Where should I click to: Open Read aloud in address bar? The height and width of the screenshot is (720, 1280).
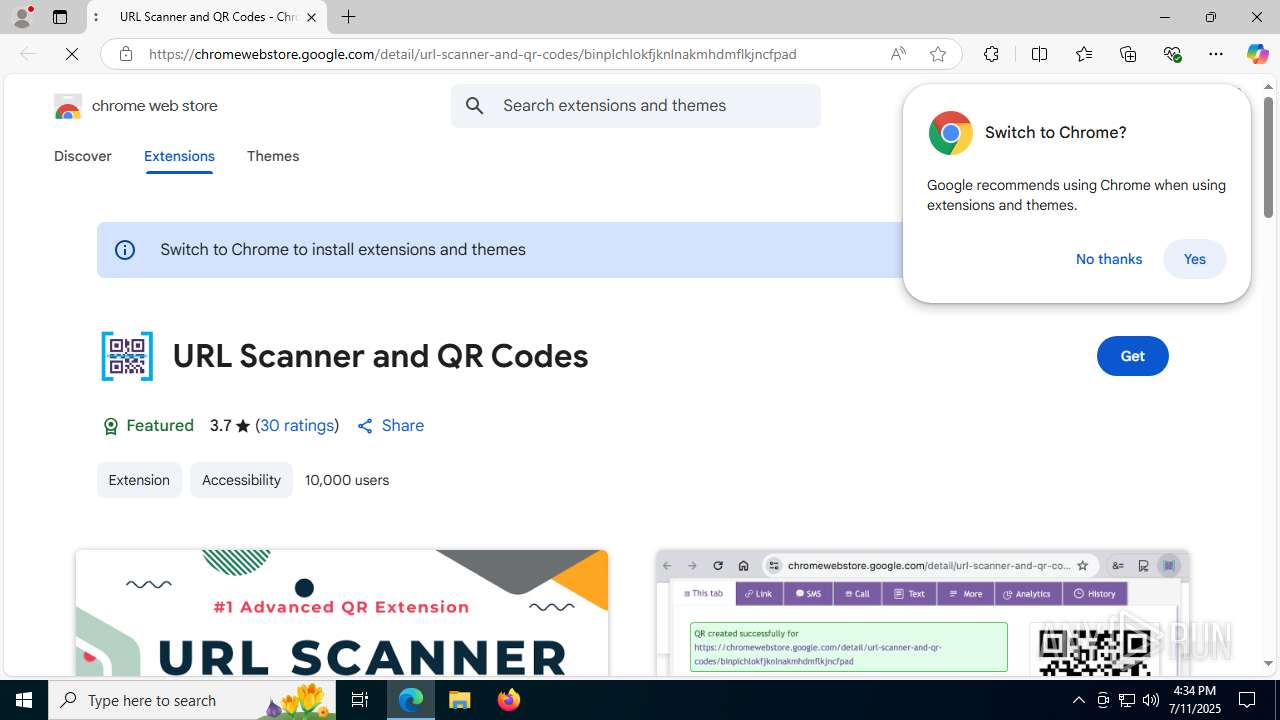click(x=898, y=54)
